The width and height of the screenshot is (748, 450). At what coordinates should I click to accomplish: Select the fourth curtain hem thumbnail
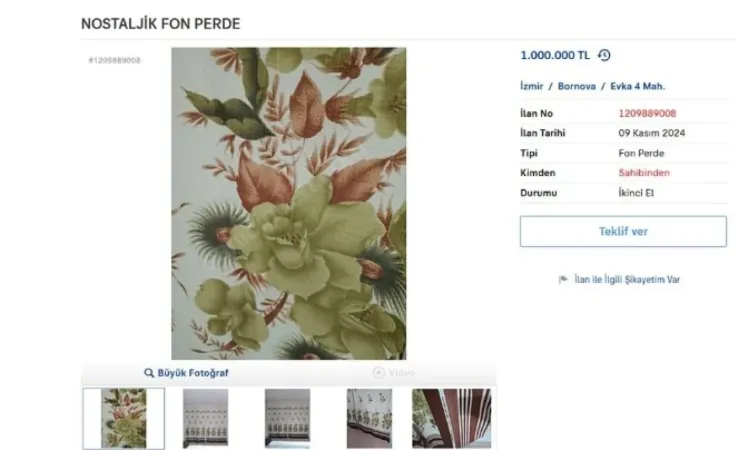pos(369,418)
